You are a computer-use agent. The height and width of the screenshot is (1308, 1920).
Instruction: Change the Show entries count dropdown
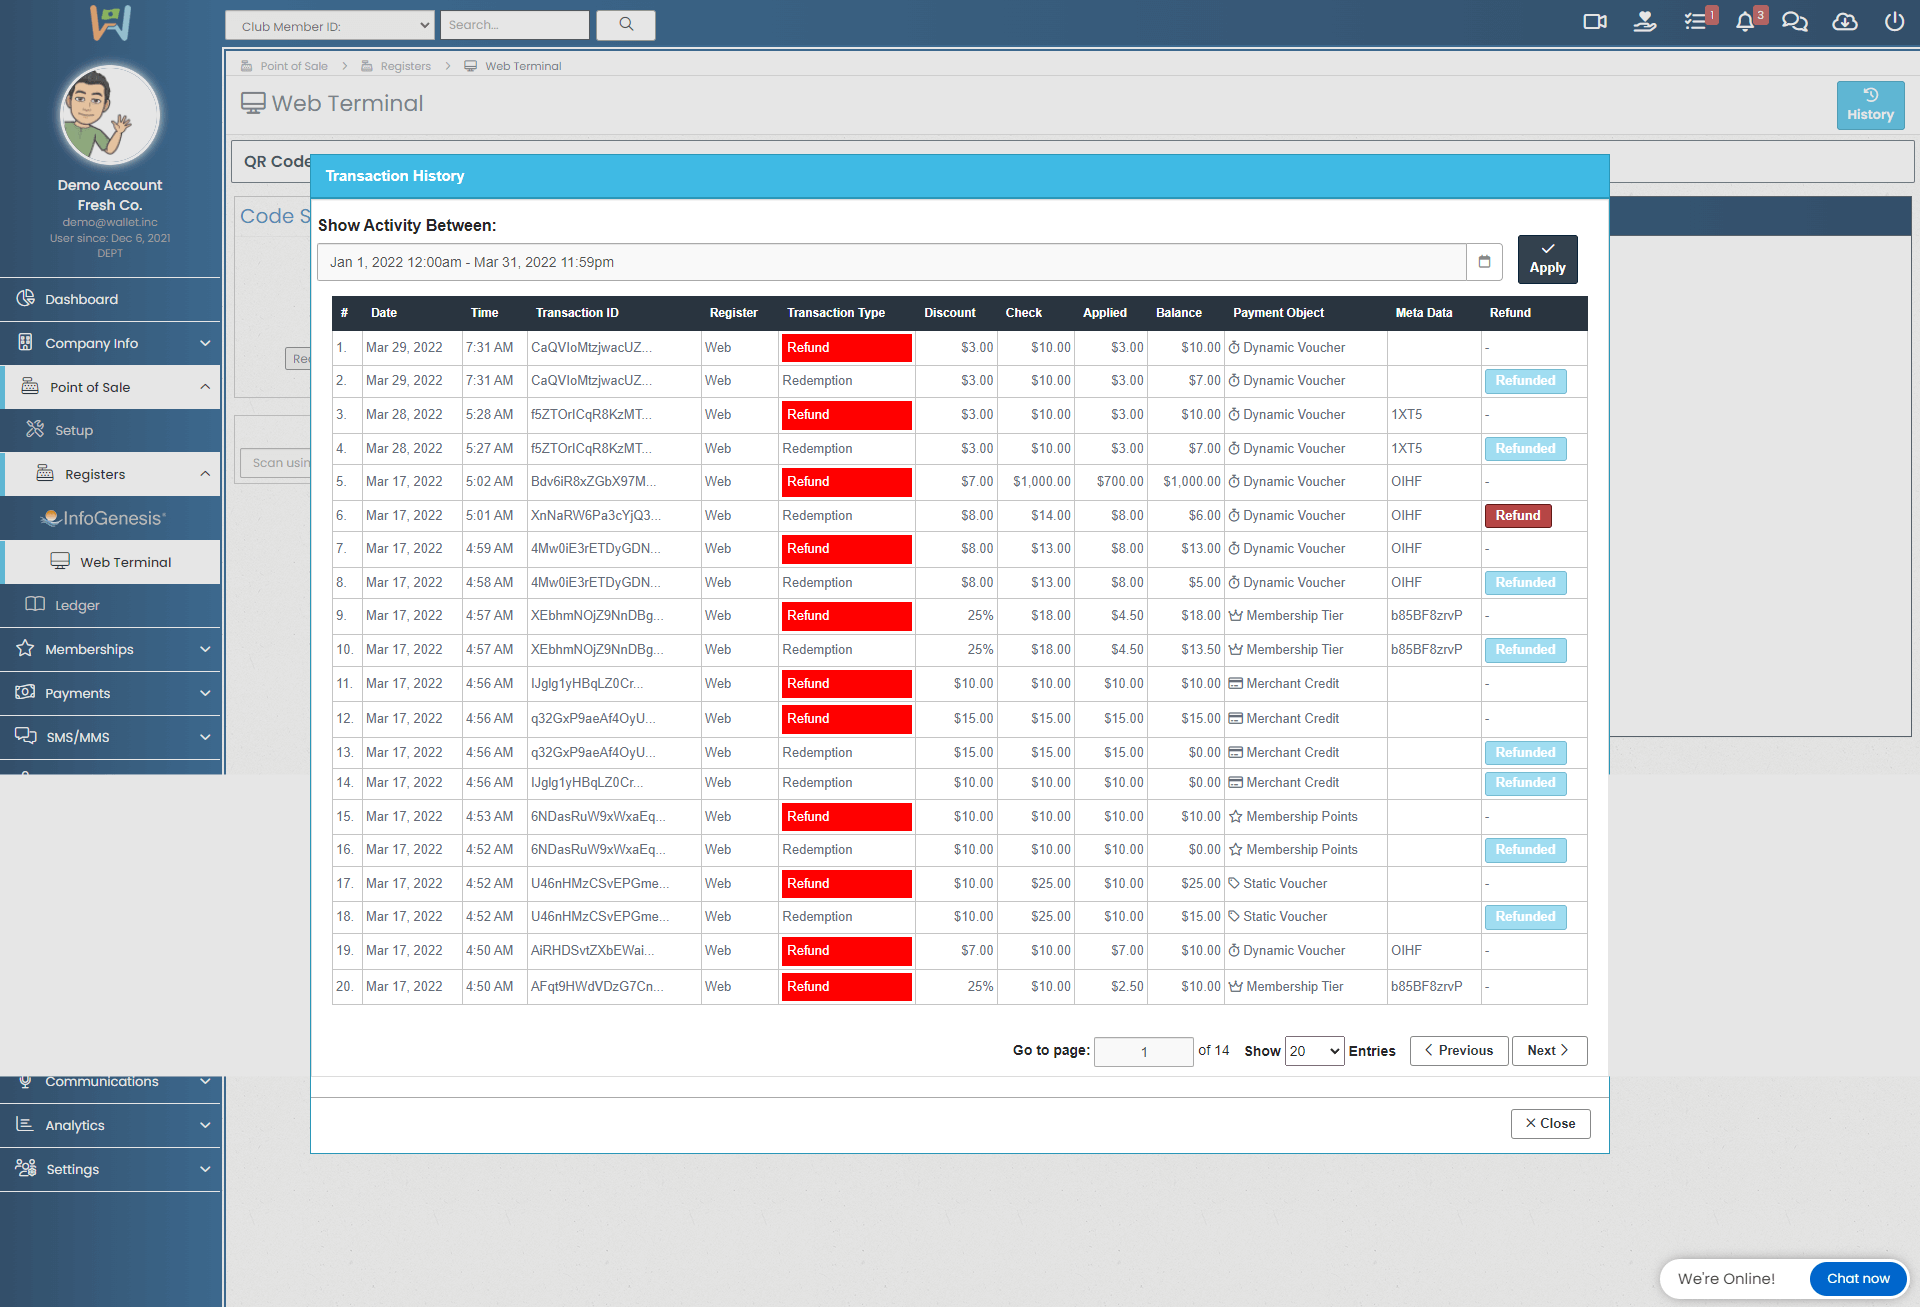[1314, 1051]
